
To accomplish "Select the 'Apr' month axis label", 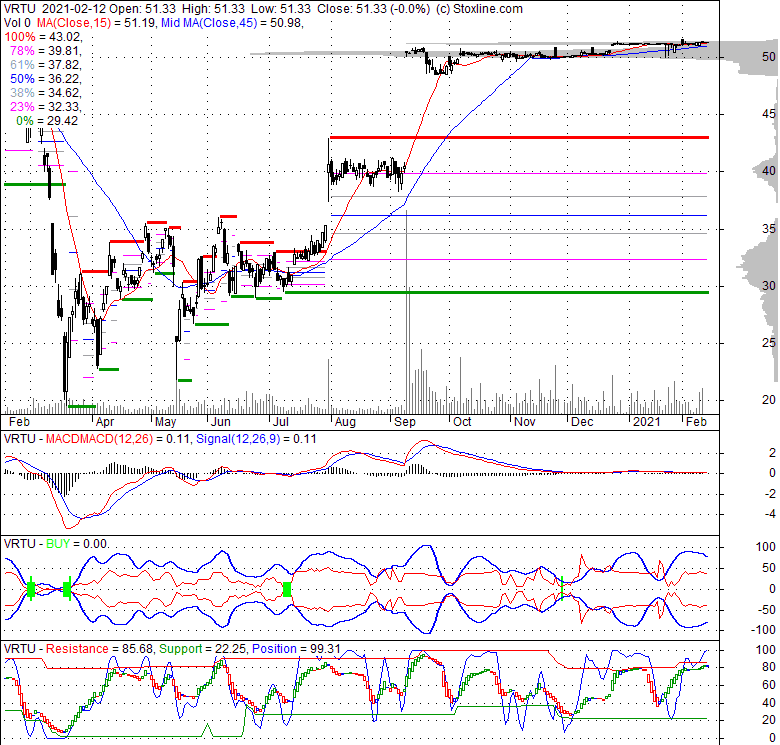I will 104,422.
